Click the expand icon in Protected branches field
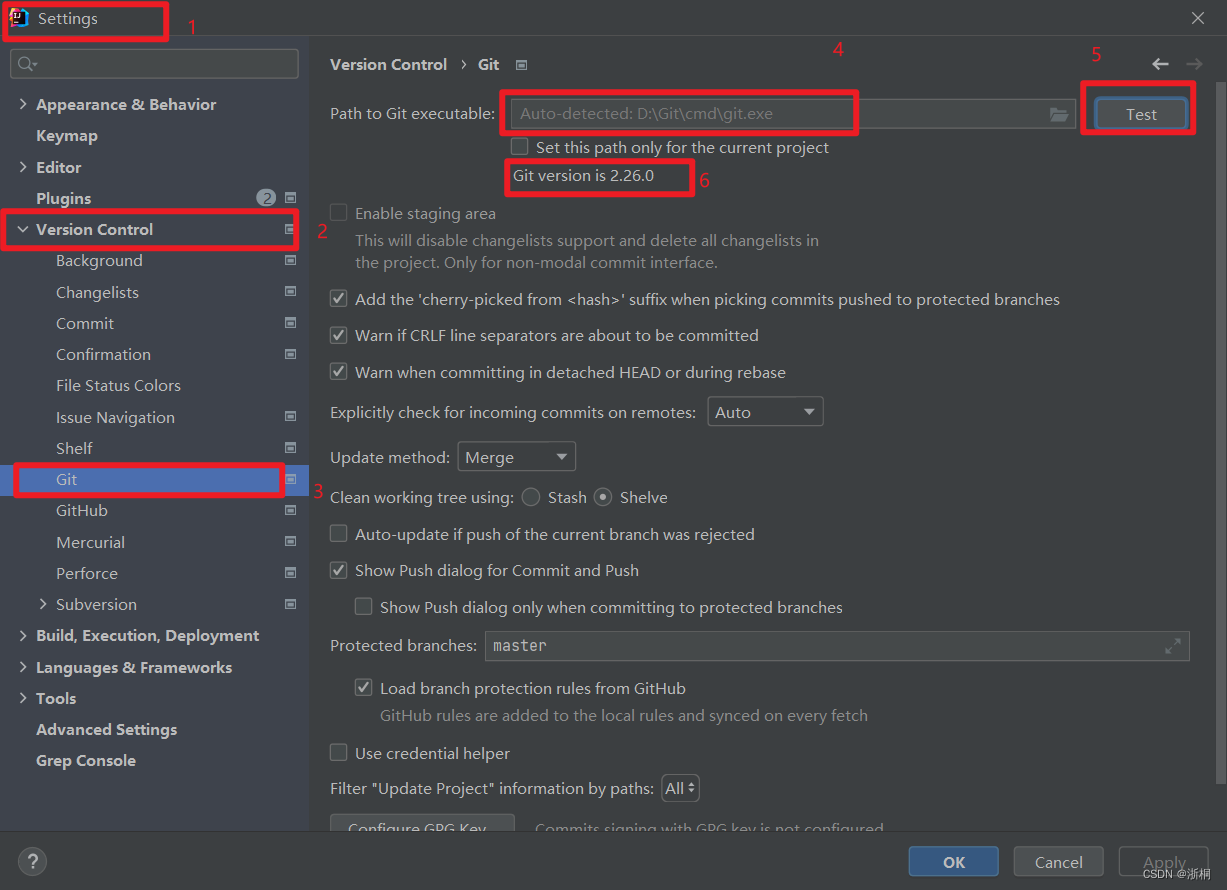 coord(1173,647)
